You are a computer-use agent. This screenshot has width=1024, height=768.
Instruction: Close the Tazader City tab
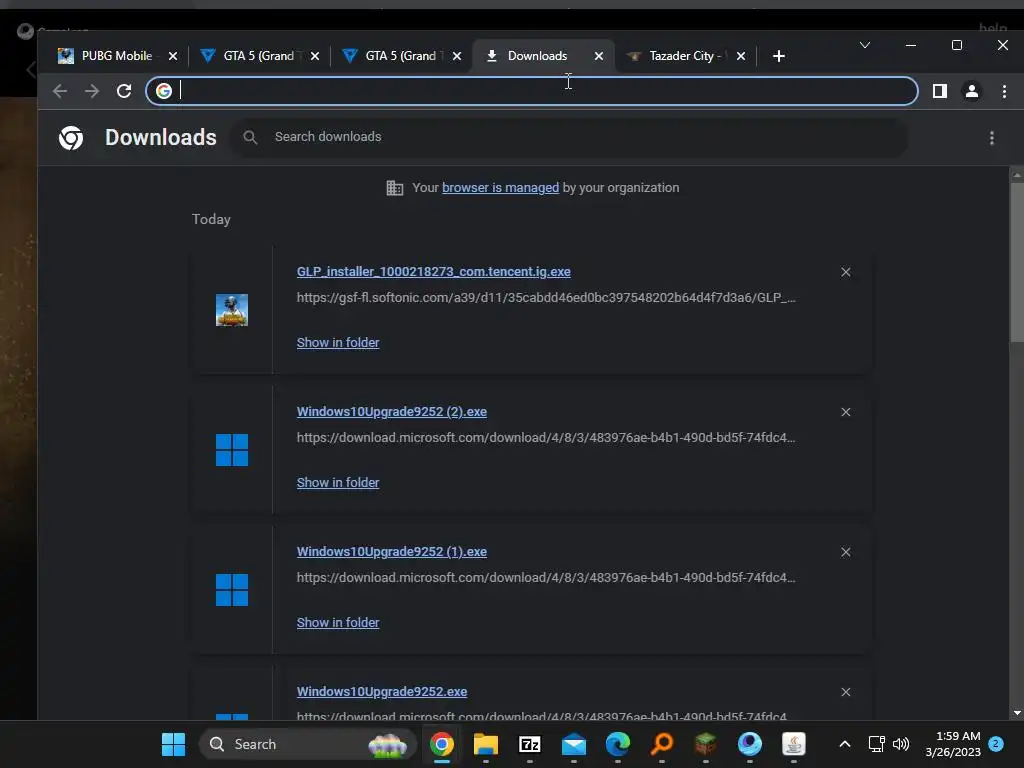741,56
